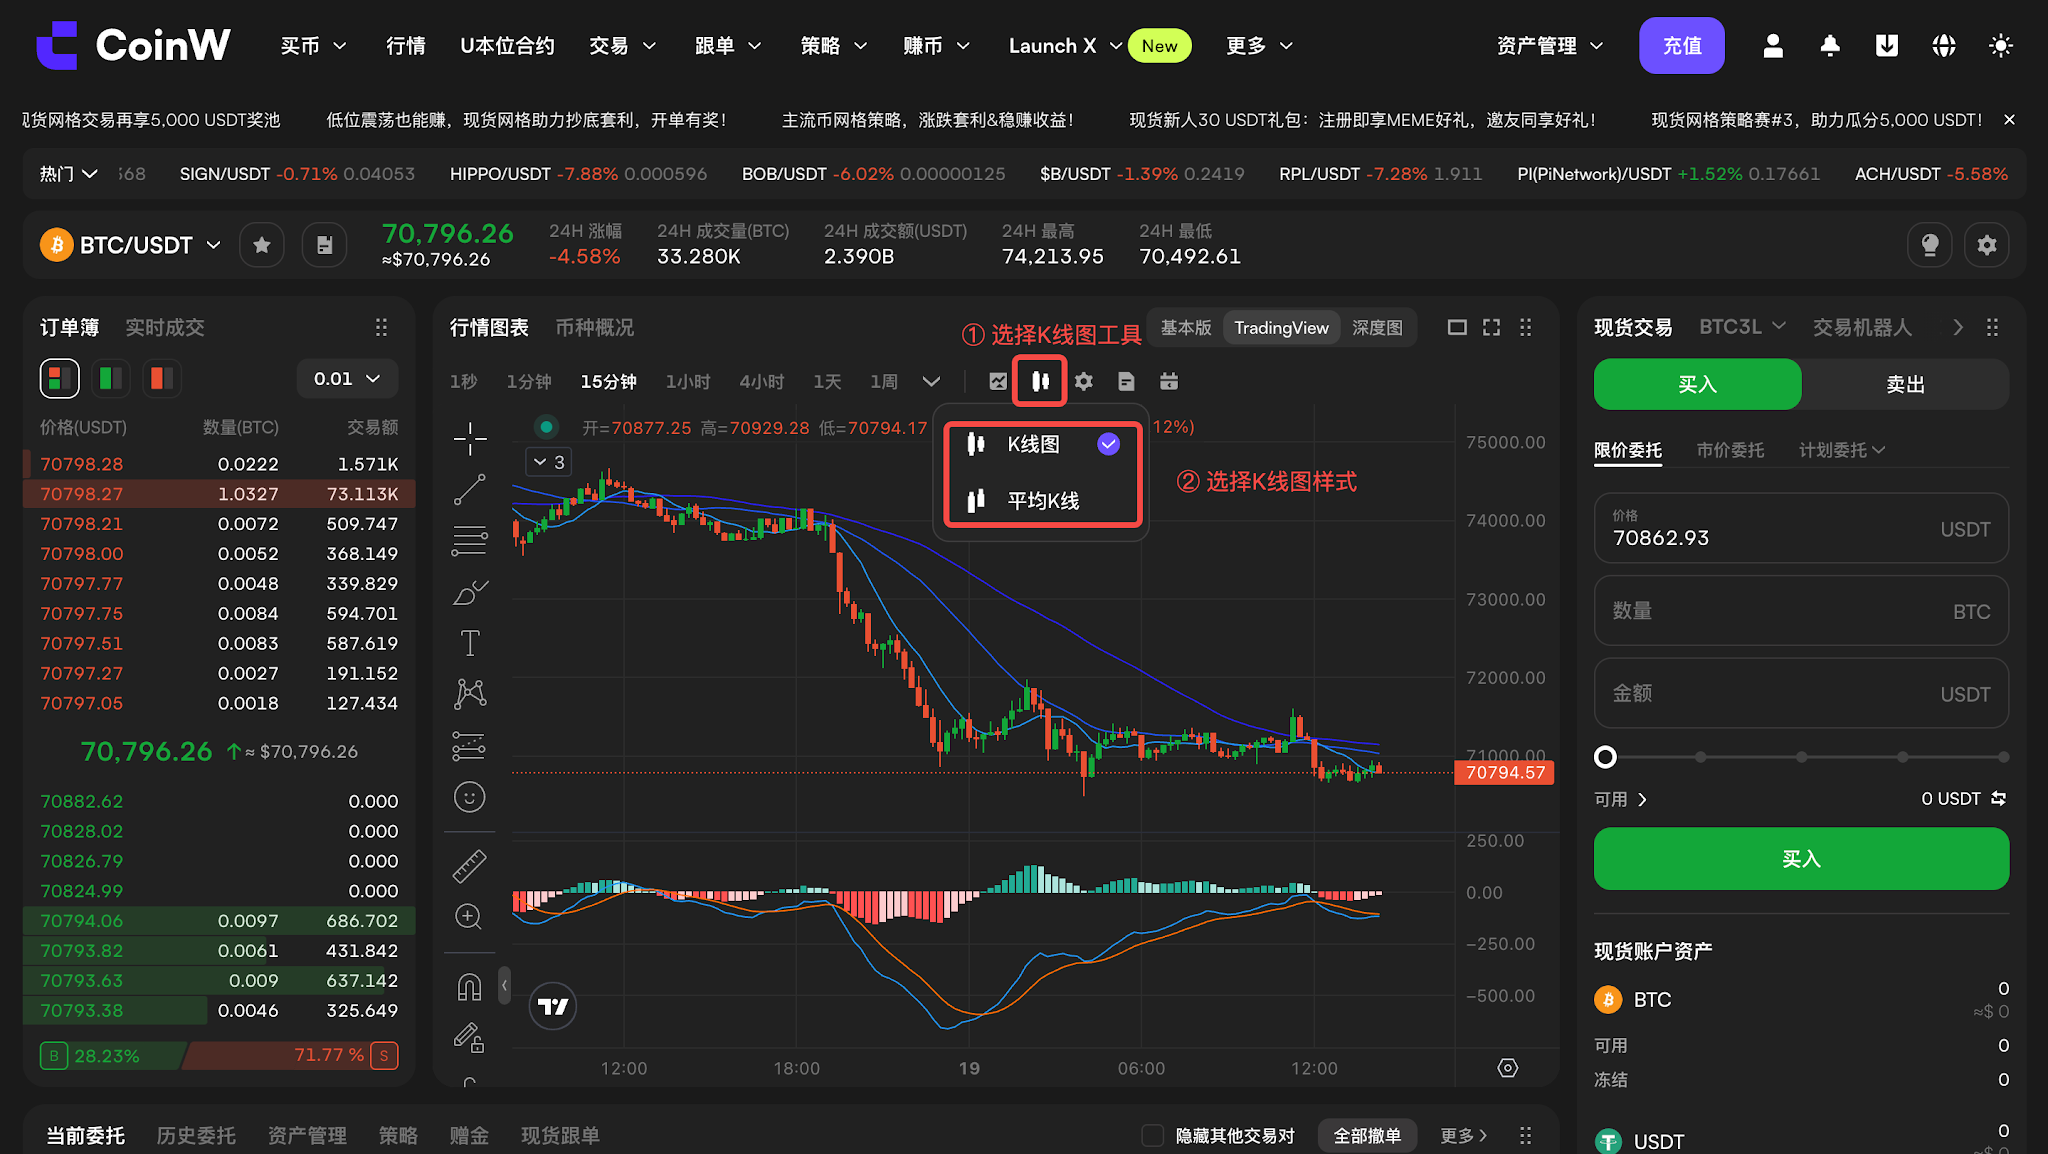Image resolution: width=2048 pixels, height=1154 pixels.
Task: Open the coin info document icon beside BTC/USDT
Action: (325, 245)
